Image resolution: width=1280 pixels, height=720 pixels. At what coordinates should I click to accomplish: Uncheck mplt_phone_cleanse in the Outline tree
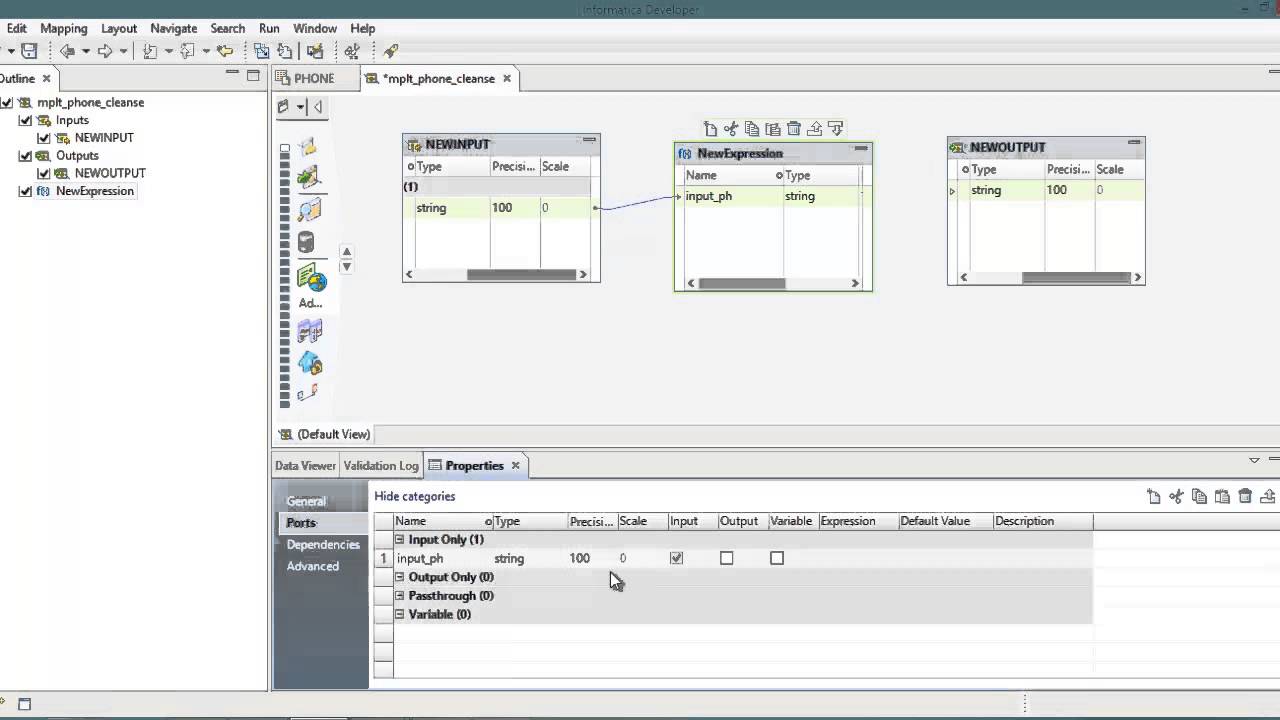(x=7, y=102)
